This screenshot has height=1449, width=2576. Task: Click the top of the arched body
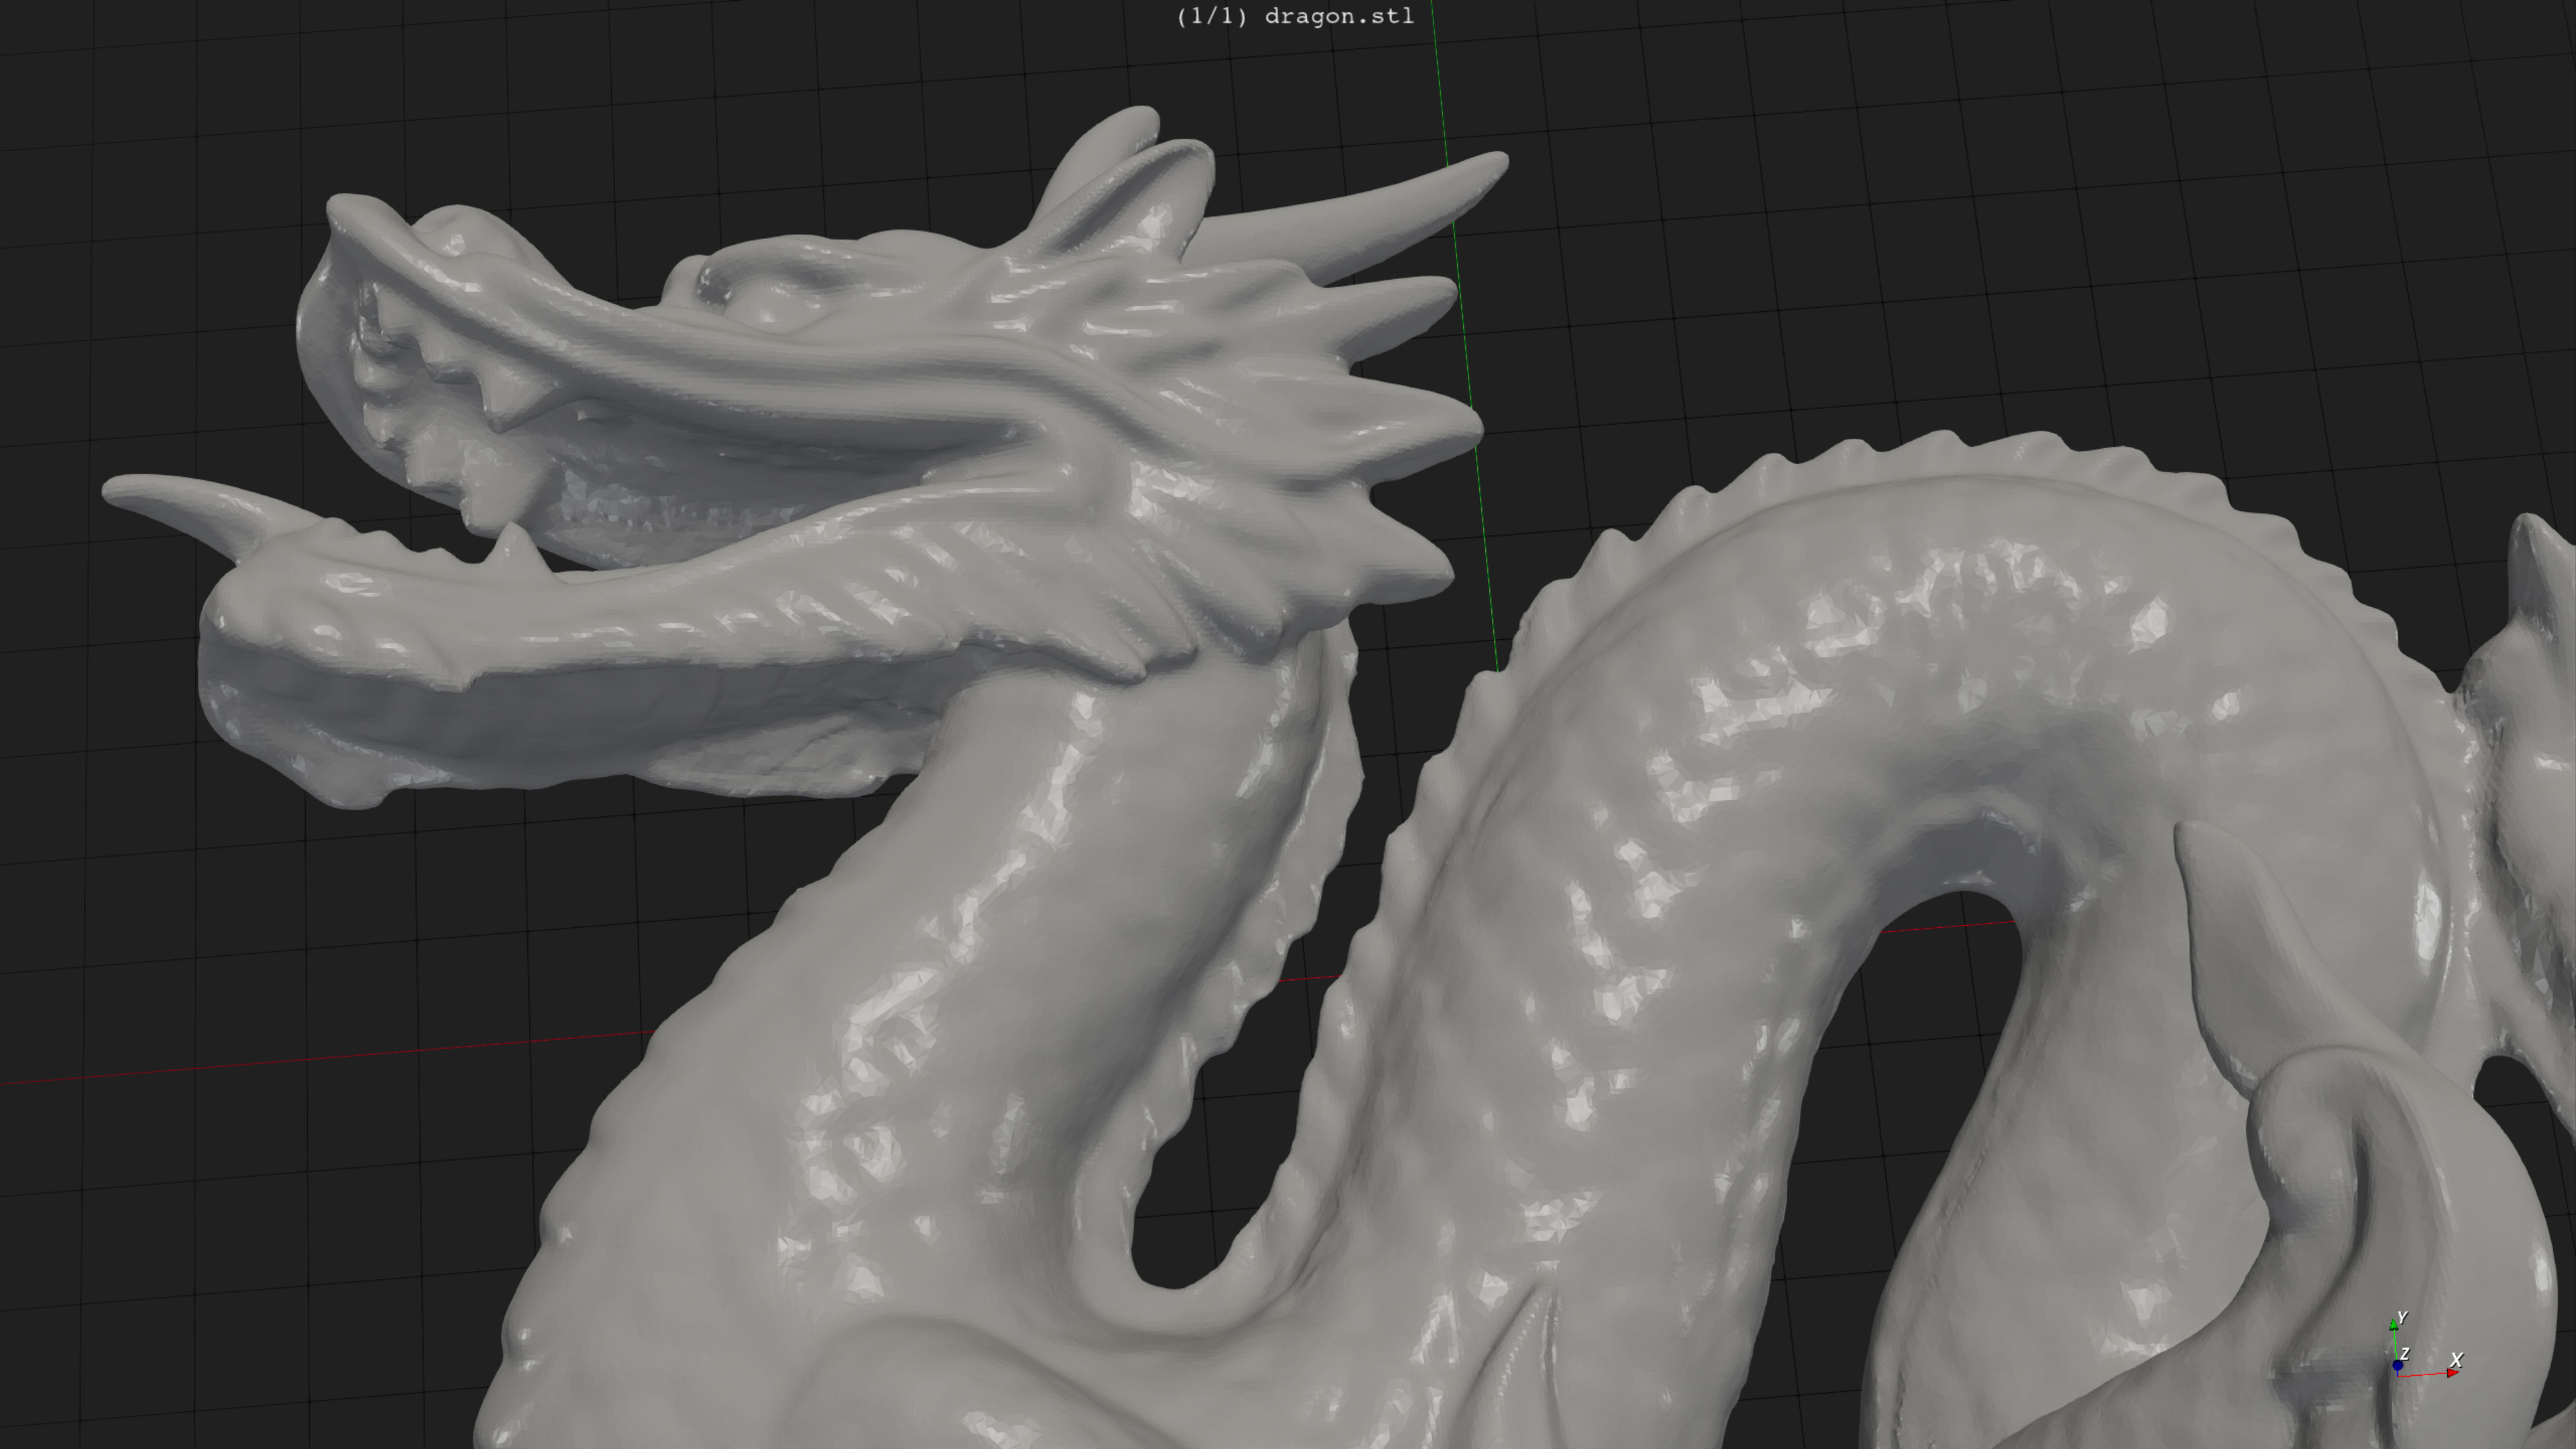pos(1950,500)
